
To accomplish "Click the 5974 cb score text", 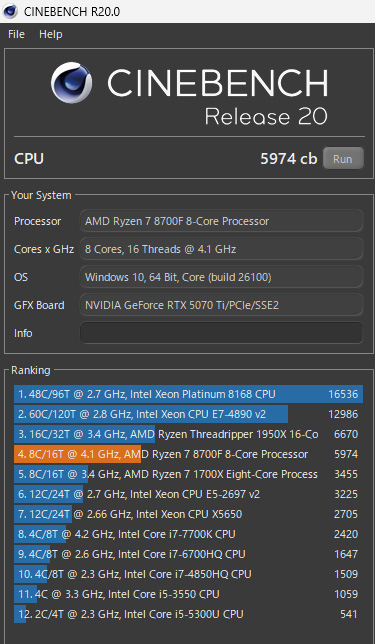I will [x=288, y=159].
